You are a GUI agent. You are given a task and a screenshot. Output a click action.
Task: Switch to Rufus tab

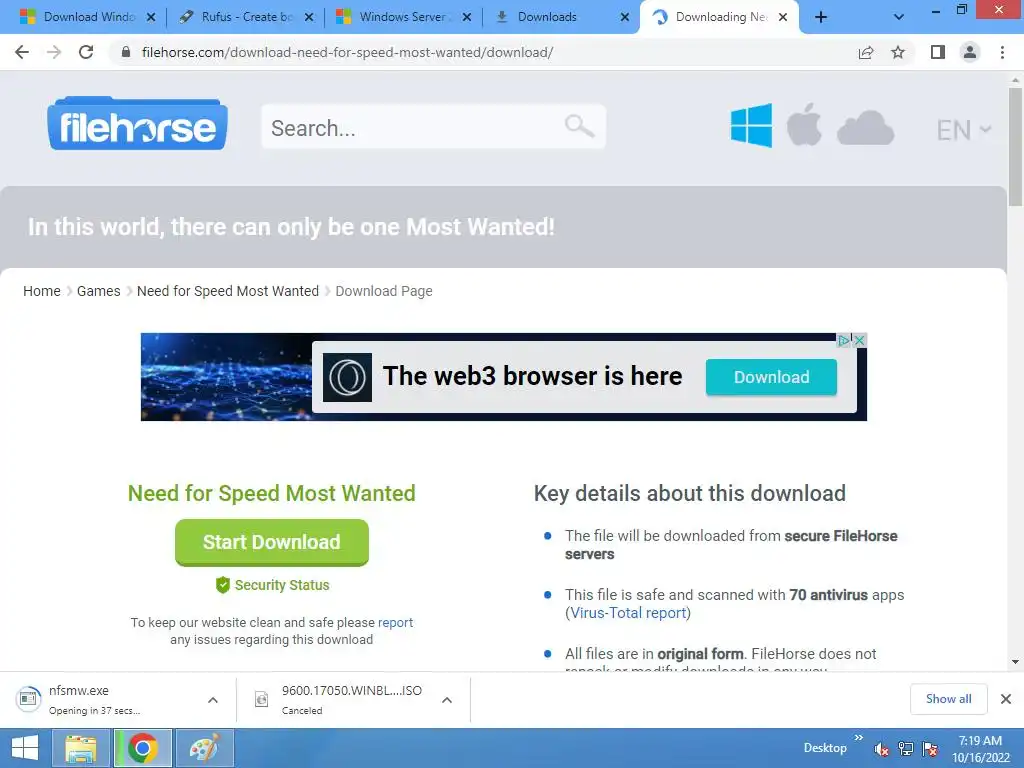click(x=245, y=17)
